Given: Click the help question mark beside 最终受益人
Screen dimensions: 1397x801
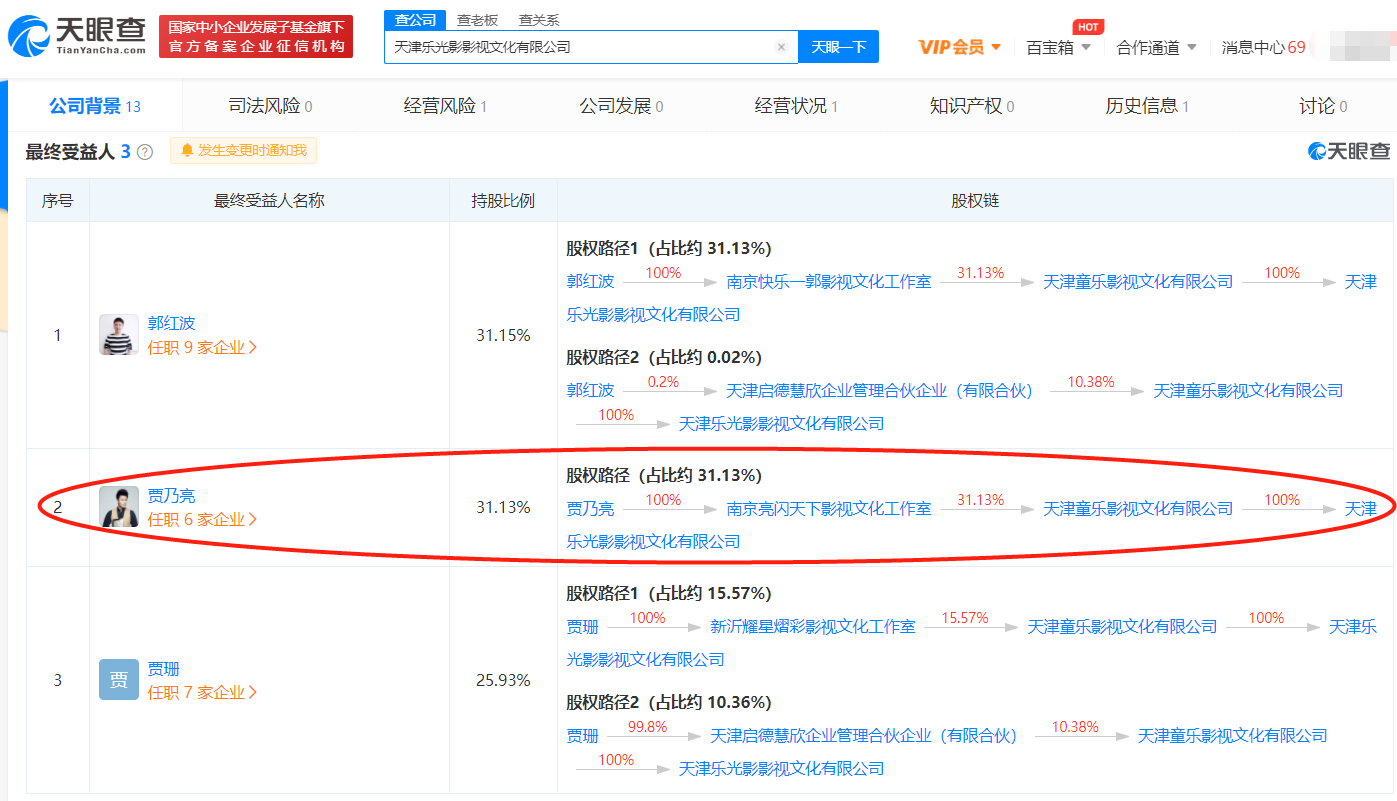Looking at the screenshot, I should coord(145,152).
